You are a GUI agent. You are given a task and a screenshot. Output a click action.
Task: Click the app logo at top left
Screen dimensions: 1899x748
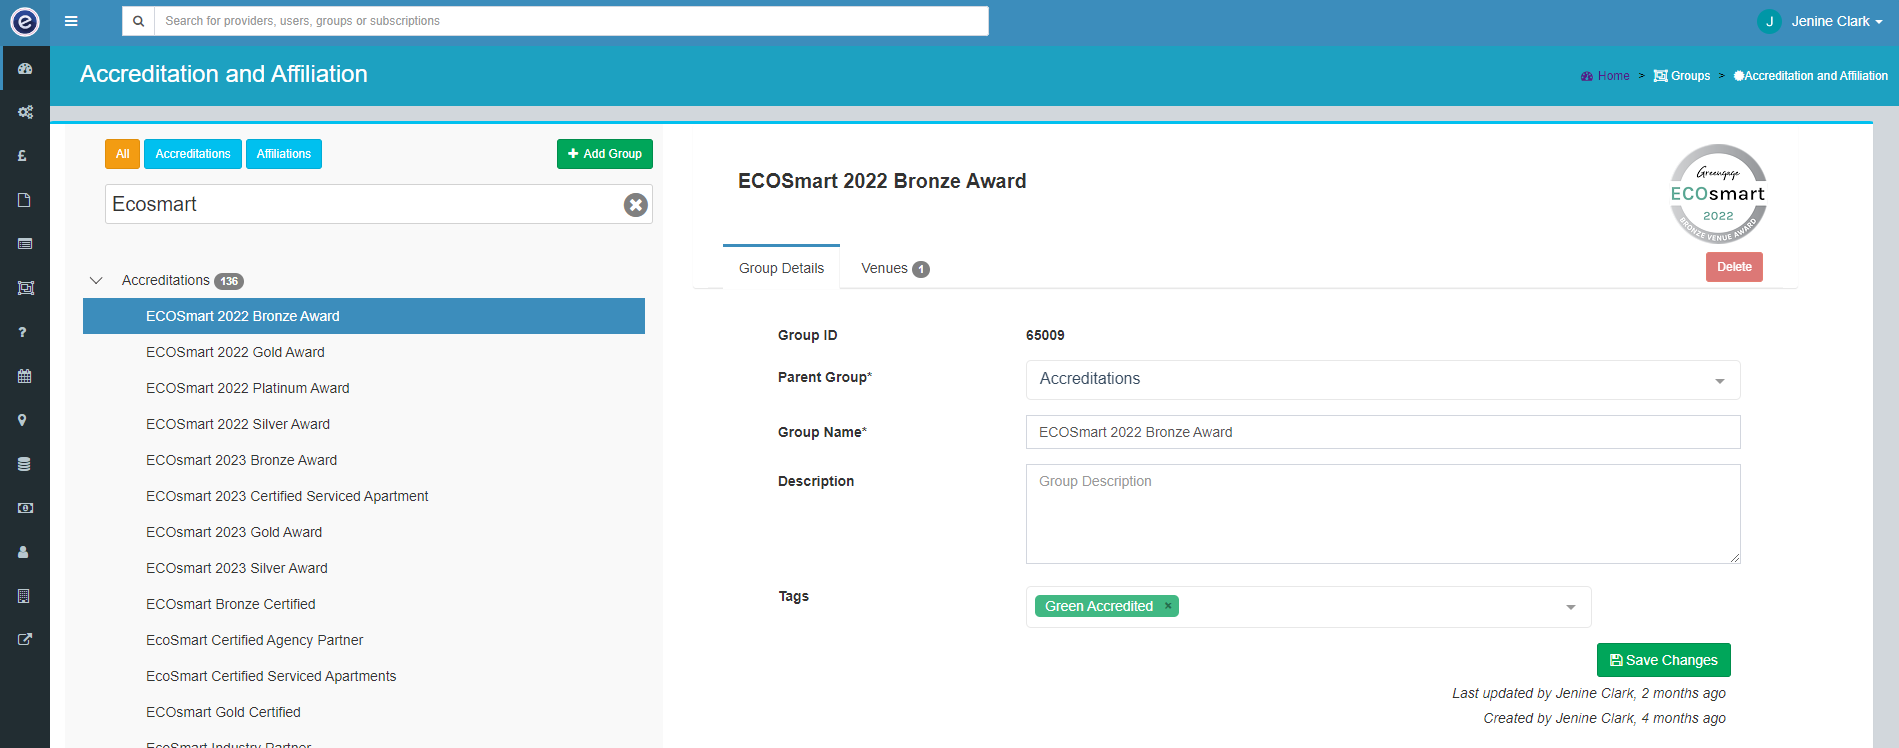point(24,21)
